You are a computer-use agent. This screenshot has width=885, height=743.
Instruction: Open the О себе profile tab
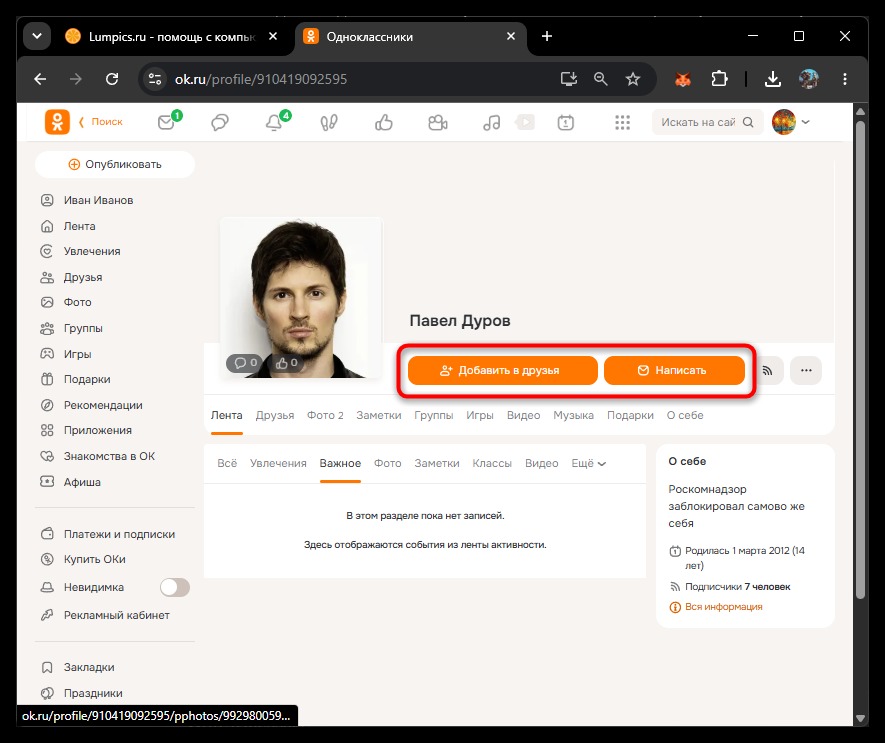(685, 416)
